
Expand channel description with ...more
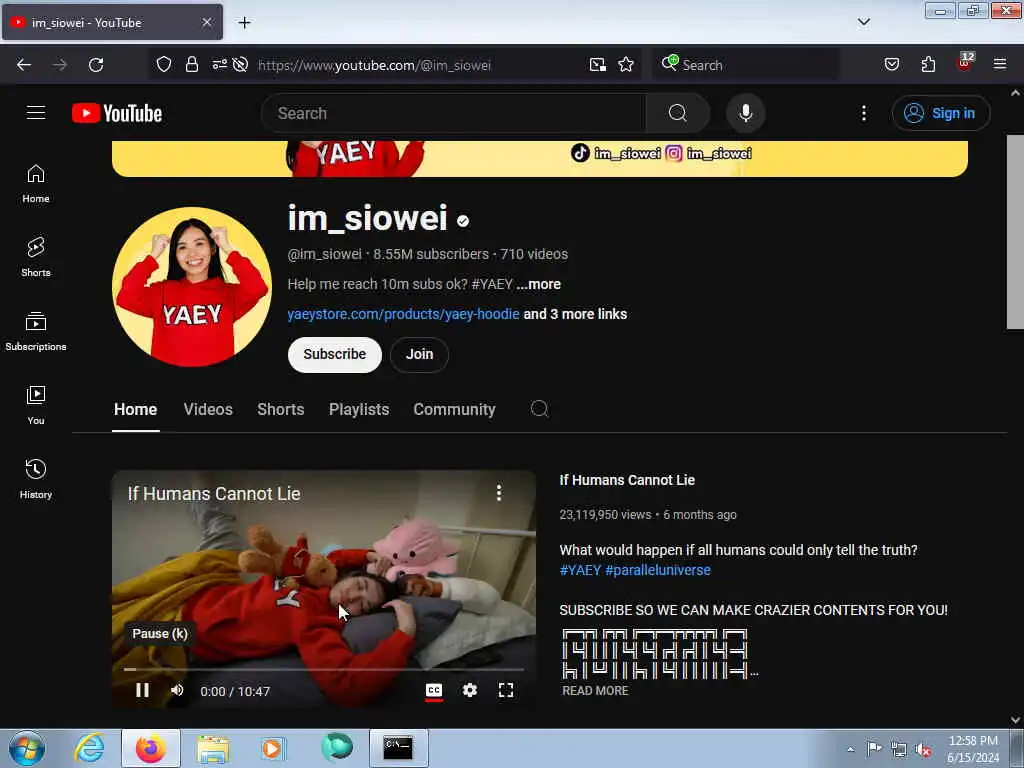click(539, 284)
